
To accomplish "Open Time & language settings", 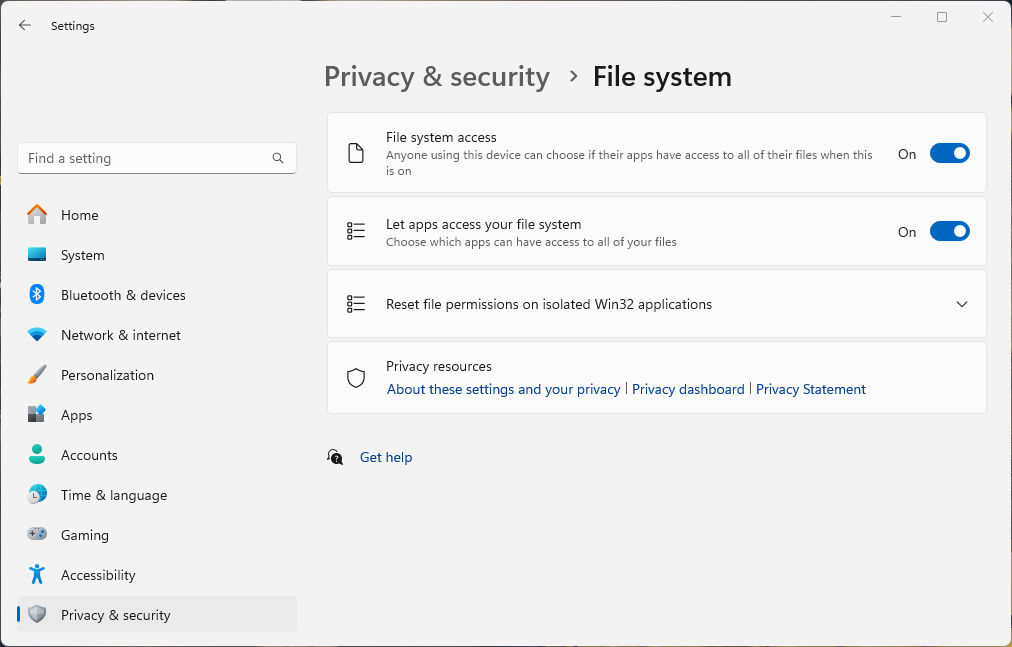I will pos(111,495).
